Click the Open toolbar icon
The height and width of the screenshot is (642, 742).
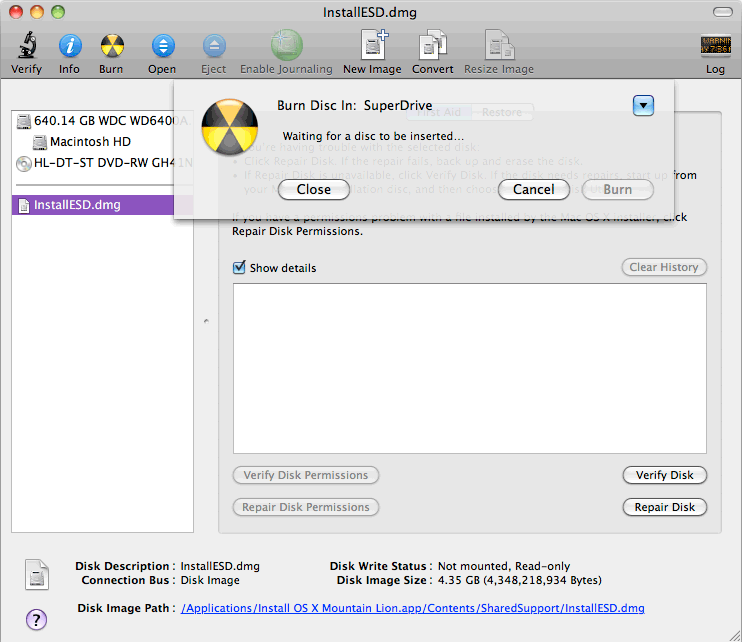163,46
